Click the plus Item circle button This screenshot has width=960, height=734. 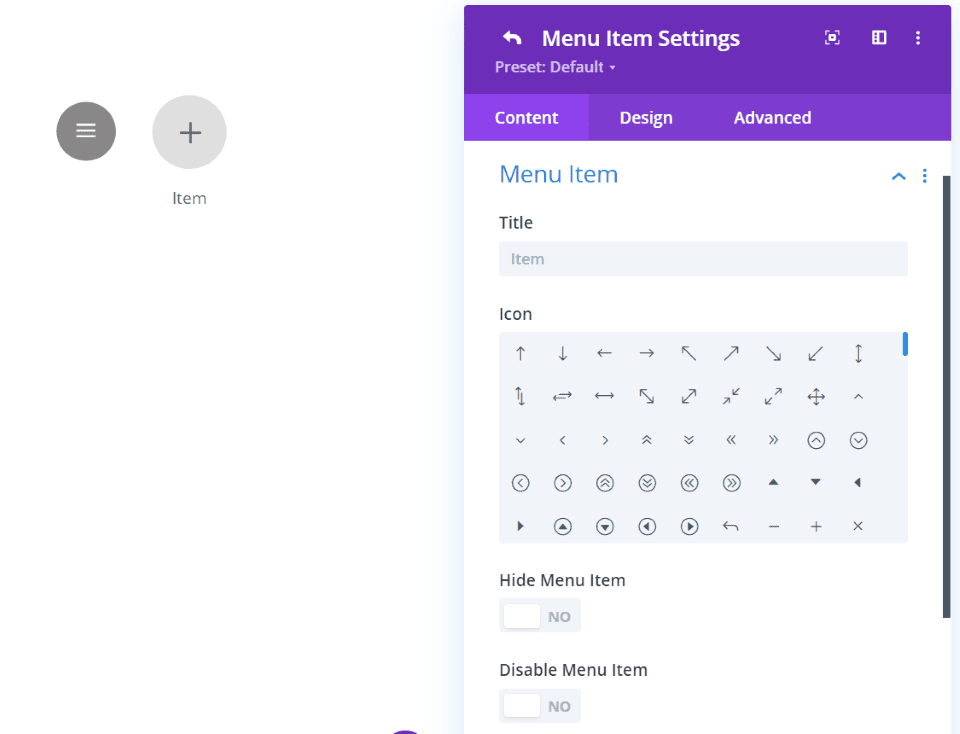click(189, 132)
